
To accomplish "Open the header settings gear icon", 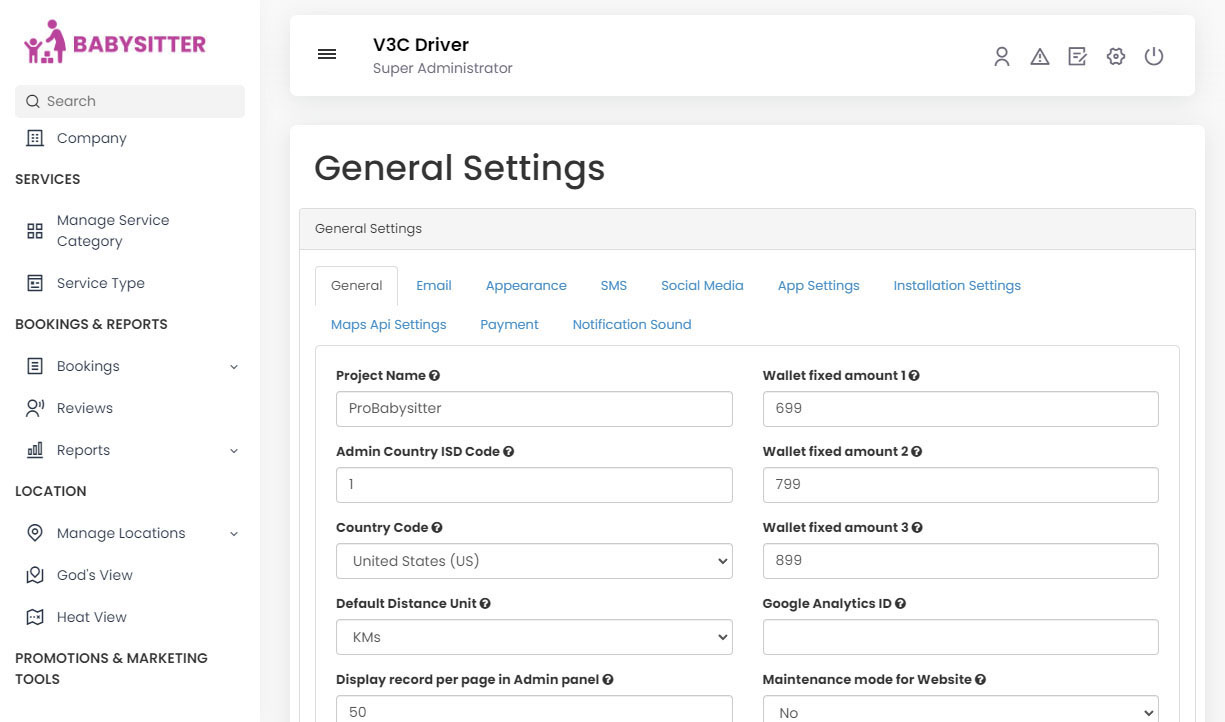I will click(1115, 56).
